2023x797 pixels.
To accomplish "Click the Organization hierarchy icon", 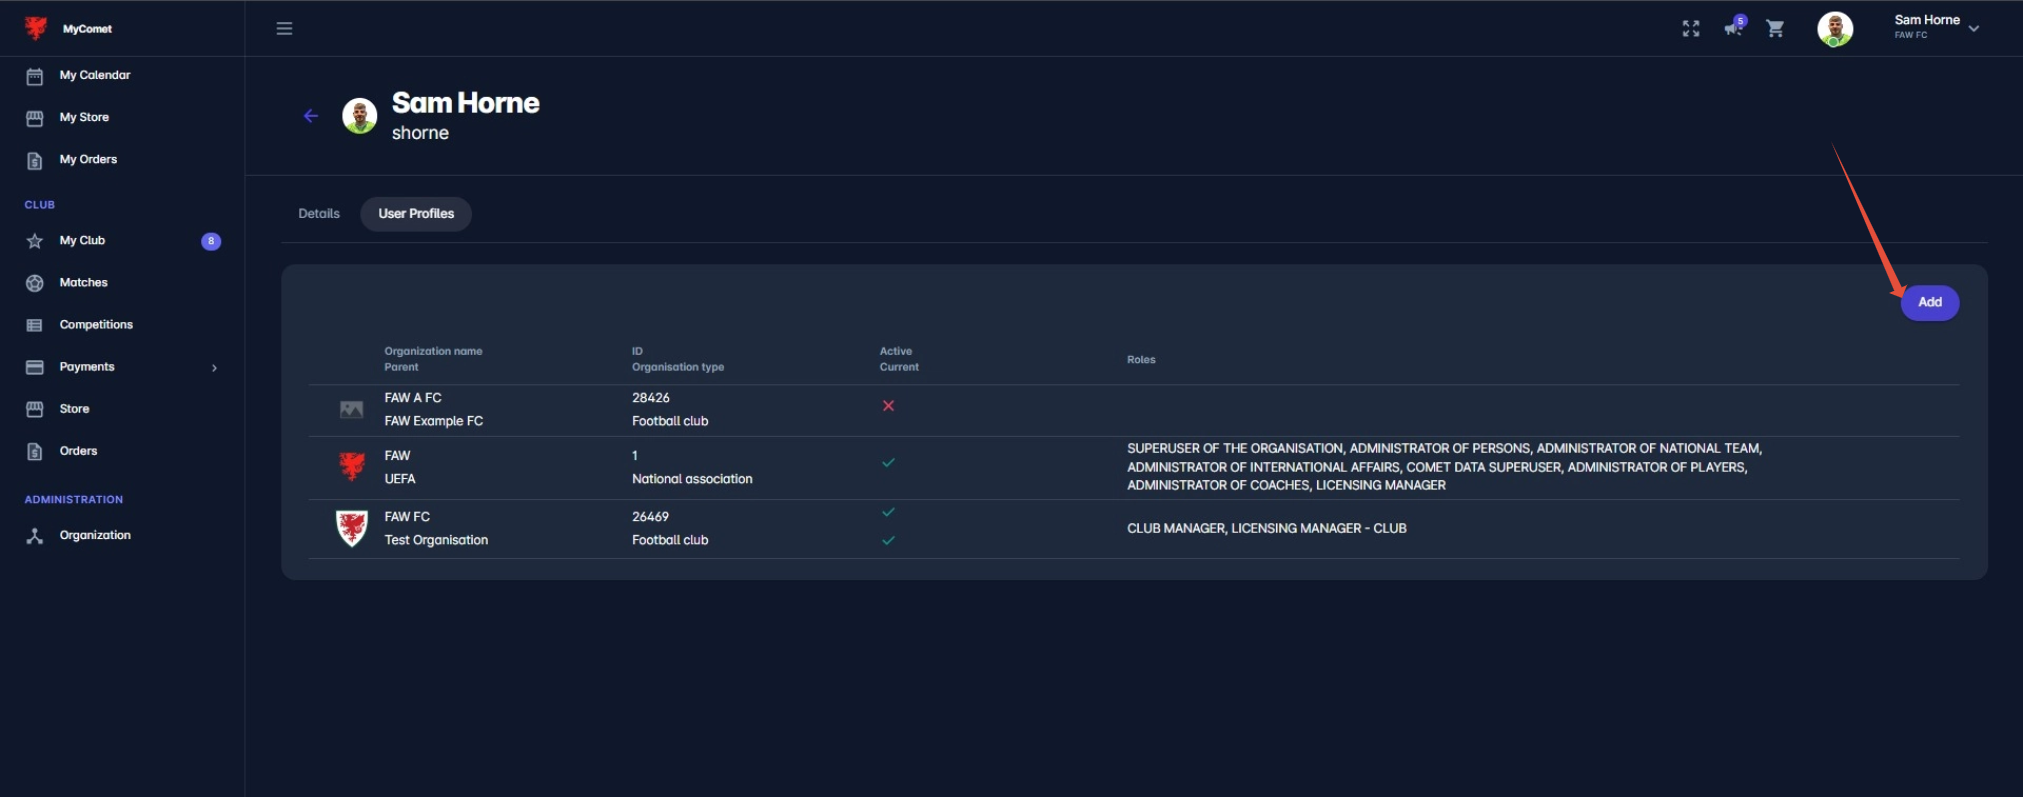I will (35, 535).
